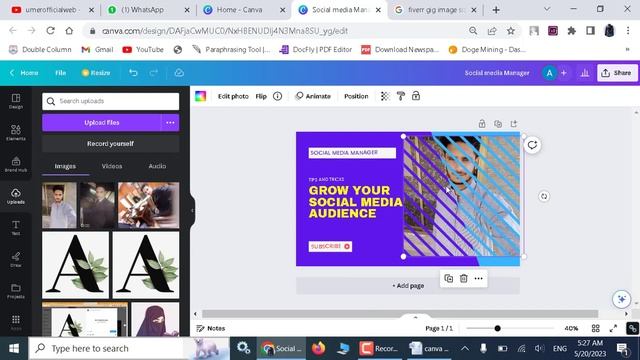Image resolution: width=640 pixels, height=360 pixels.
Task: Open Position panel
Action: (x=356, y=96)
